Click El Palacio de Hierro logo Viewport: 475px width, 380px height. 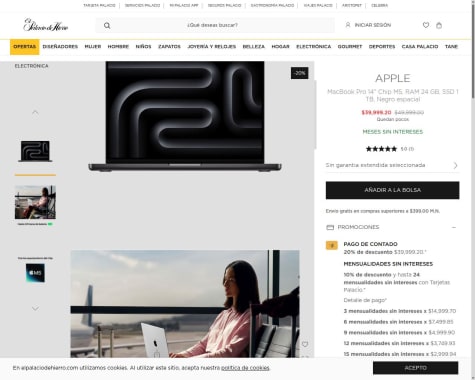tap(46, 25)
